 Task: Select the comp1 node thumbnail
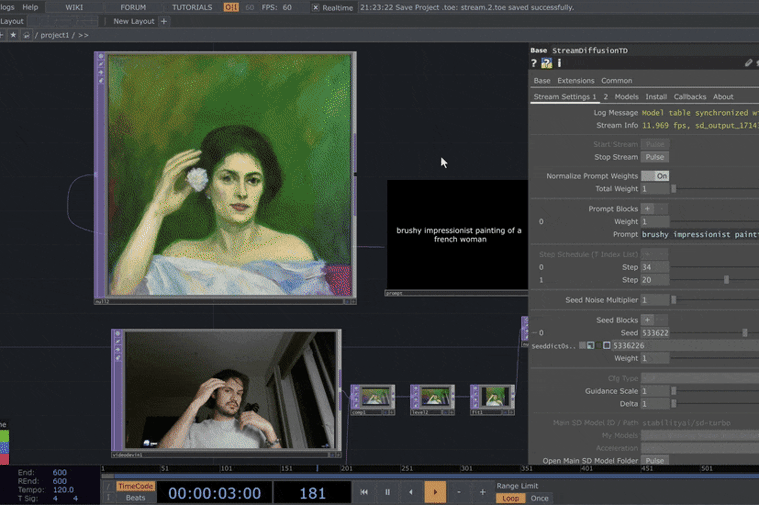pos(373,399)
